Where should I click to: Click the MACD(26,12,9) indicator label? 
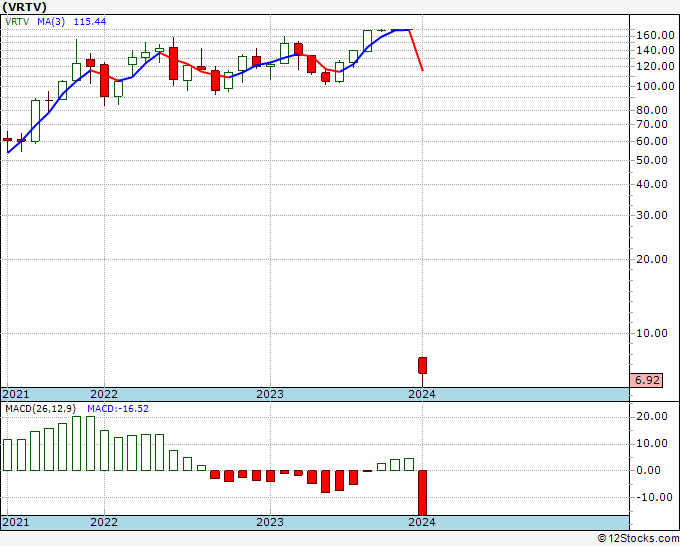click(41, 409)
